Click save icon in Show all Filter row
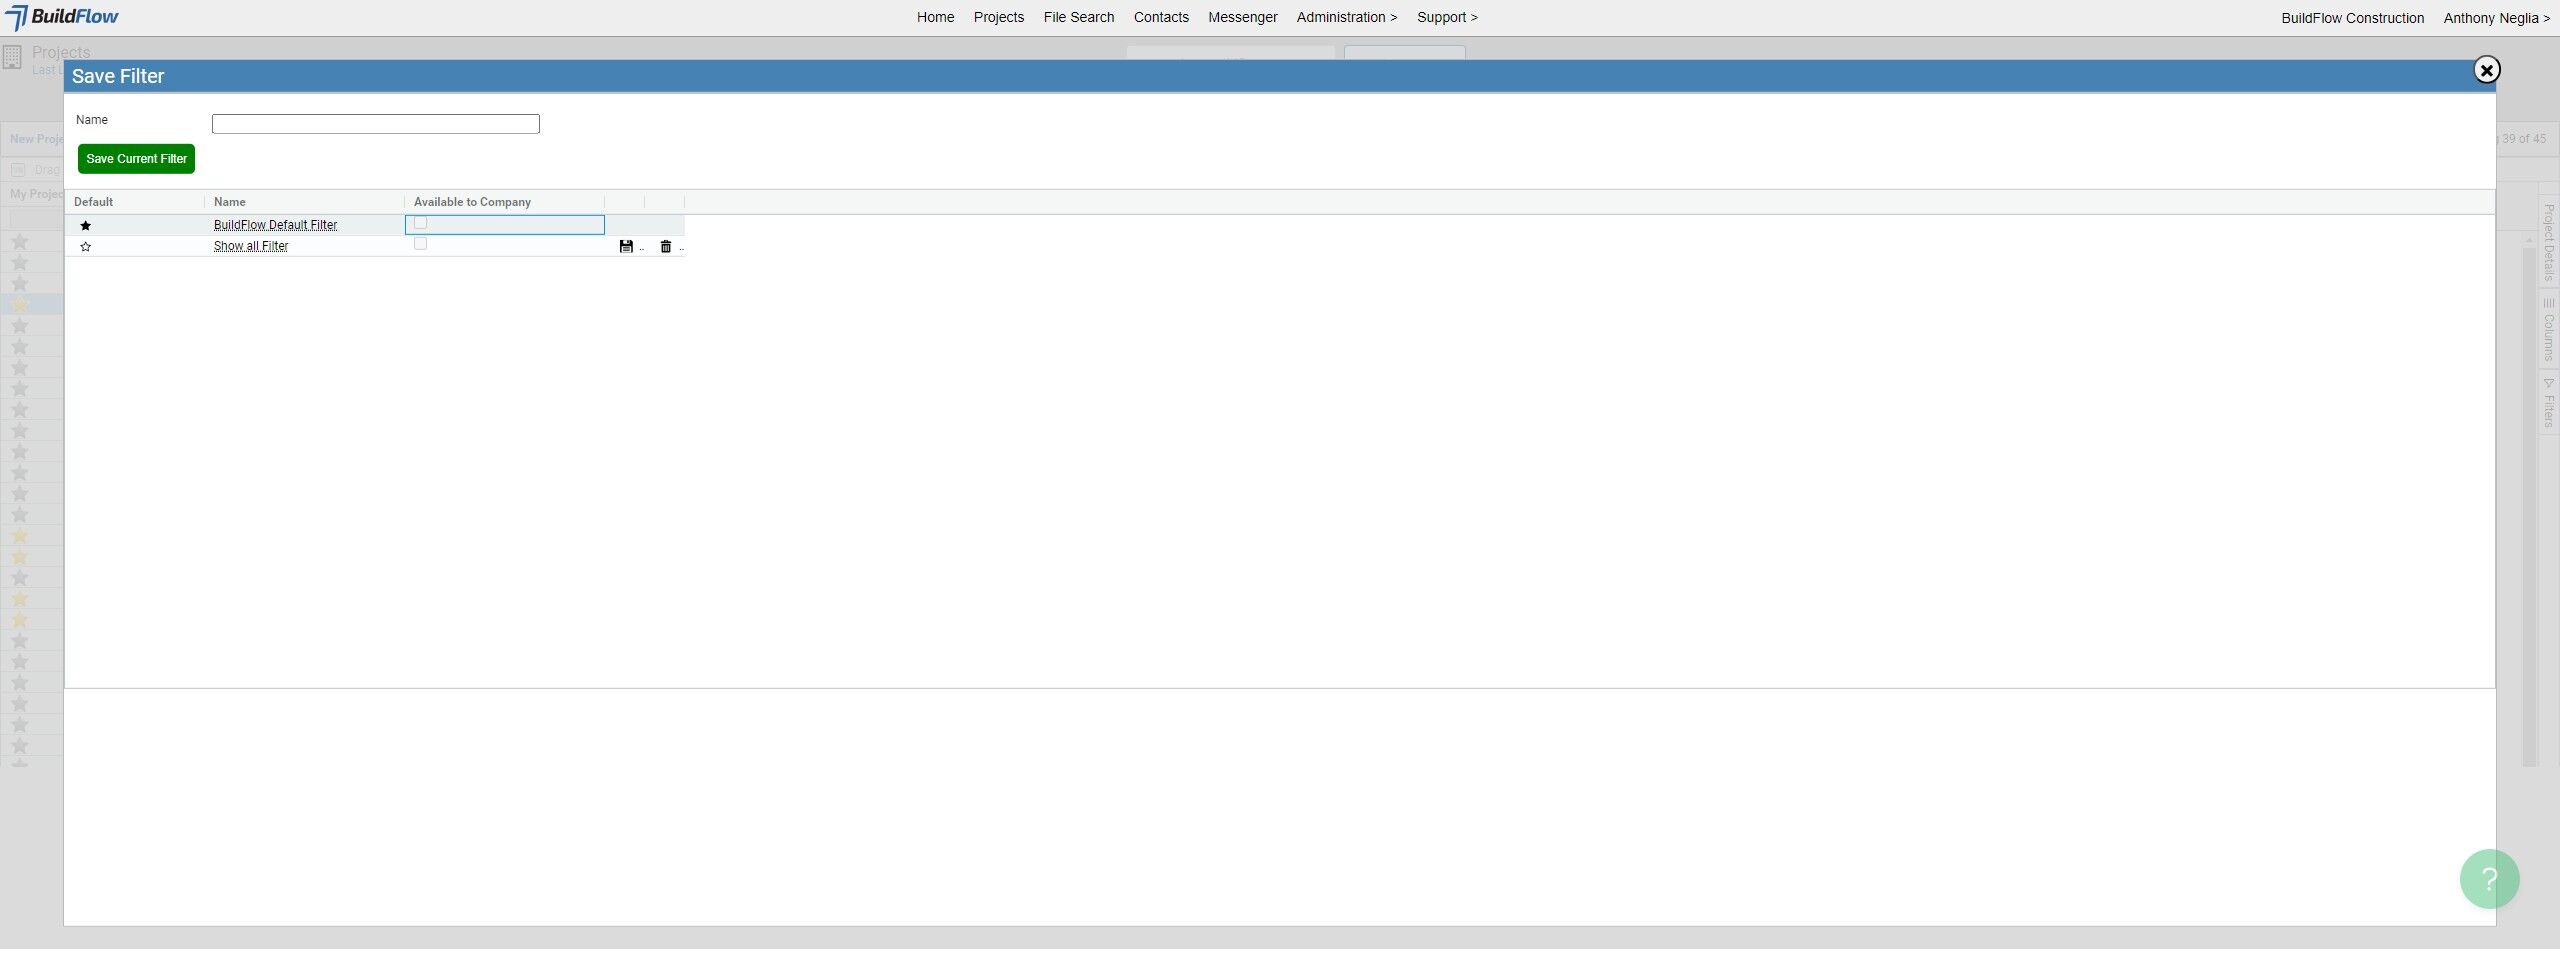The width and height of the screenshot is (2560, 953). click(x=626, y=247)
